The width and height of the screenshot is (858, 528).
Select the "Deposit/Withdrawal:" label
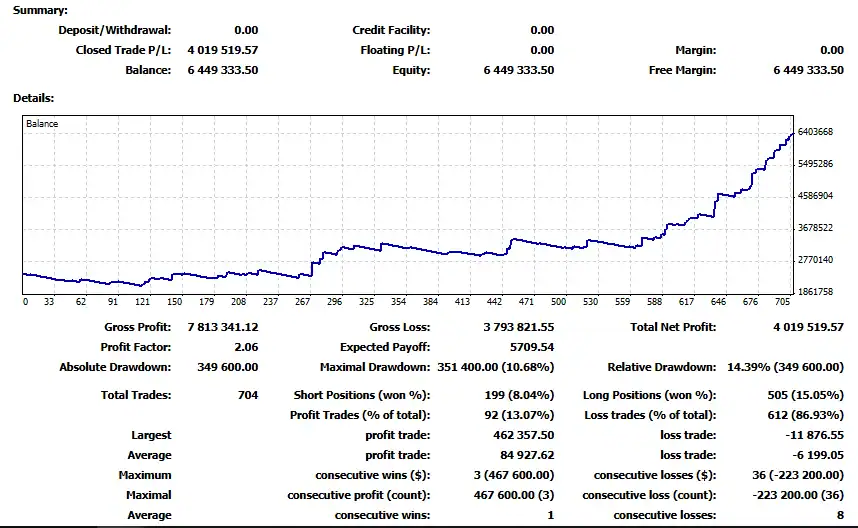(115, 30)
